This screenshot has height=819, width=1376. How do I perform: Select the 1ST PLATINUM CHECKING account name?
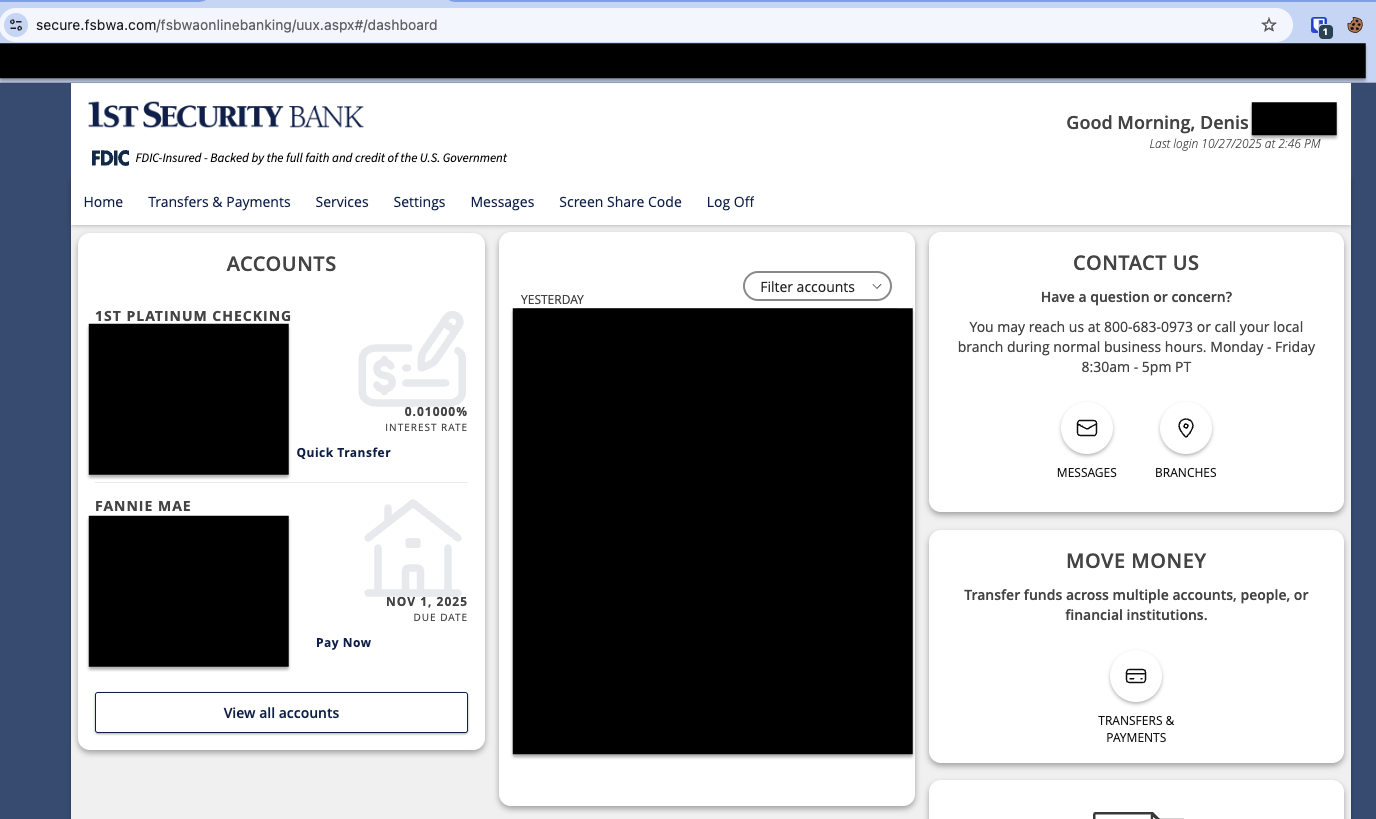(193, 316)
